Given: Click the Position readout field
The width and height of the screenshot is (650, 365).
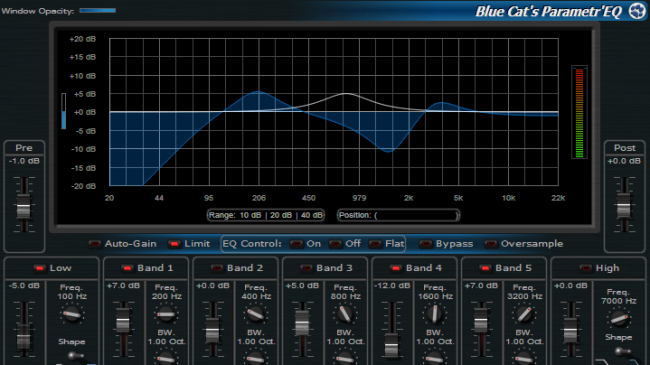Looking at the screenshot, I should 398,215.
